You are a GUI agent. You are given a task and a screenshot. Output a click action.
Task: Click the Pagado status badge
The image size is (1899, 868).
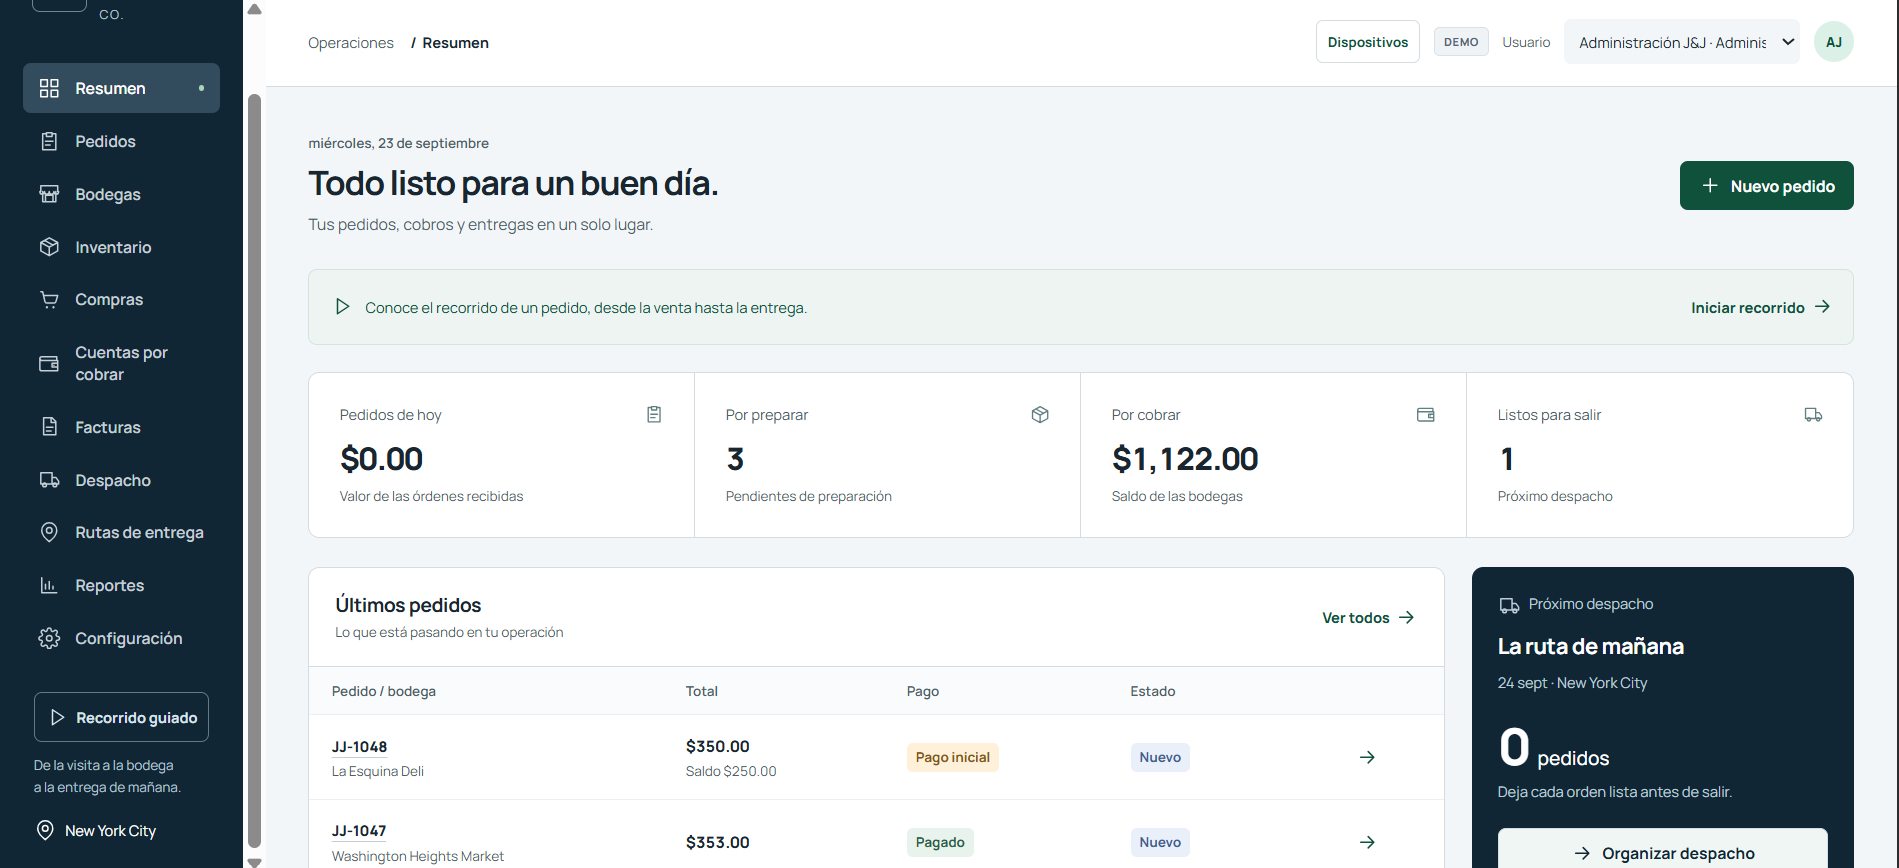point(940,842)
